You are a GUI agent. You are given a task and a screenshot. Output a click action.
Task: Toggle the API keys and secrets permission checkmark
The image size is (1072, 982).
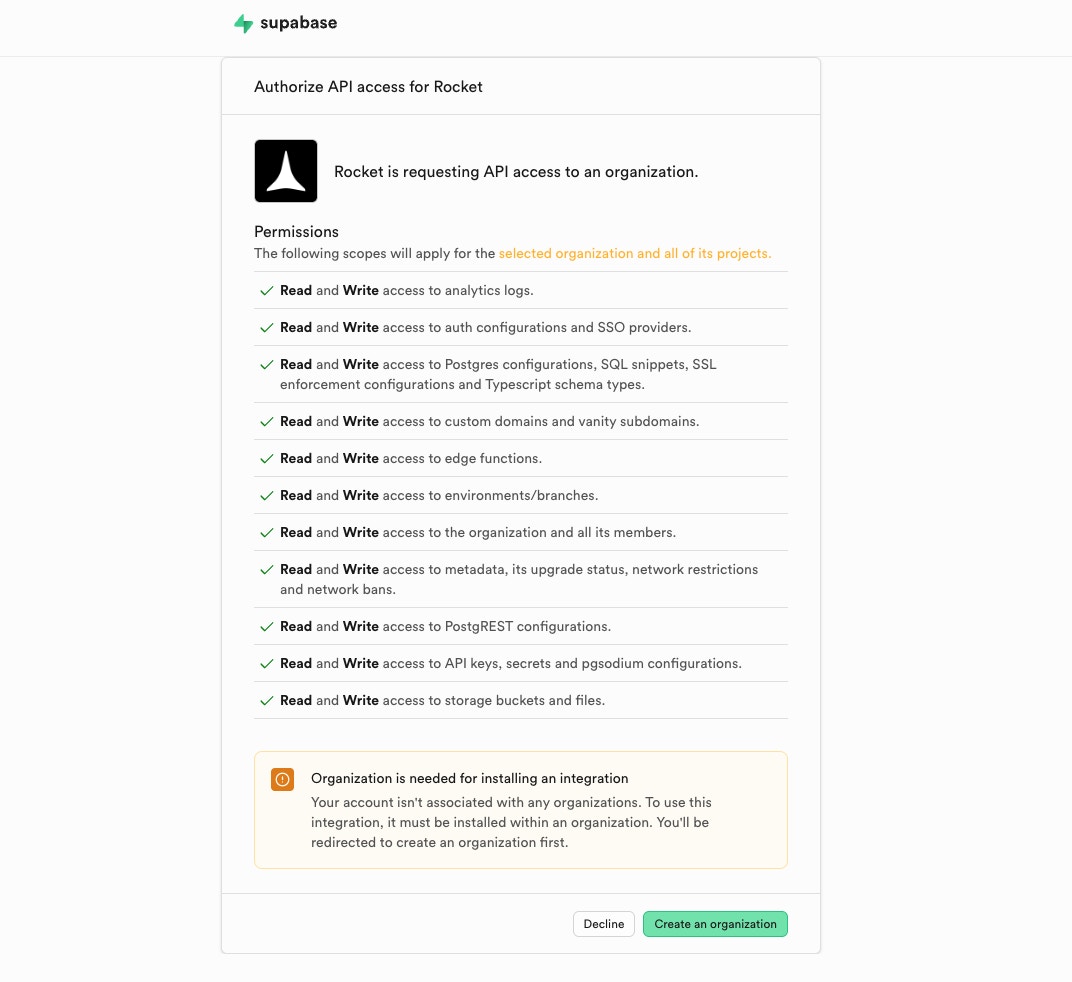(266, 663)
